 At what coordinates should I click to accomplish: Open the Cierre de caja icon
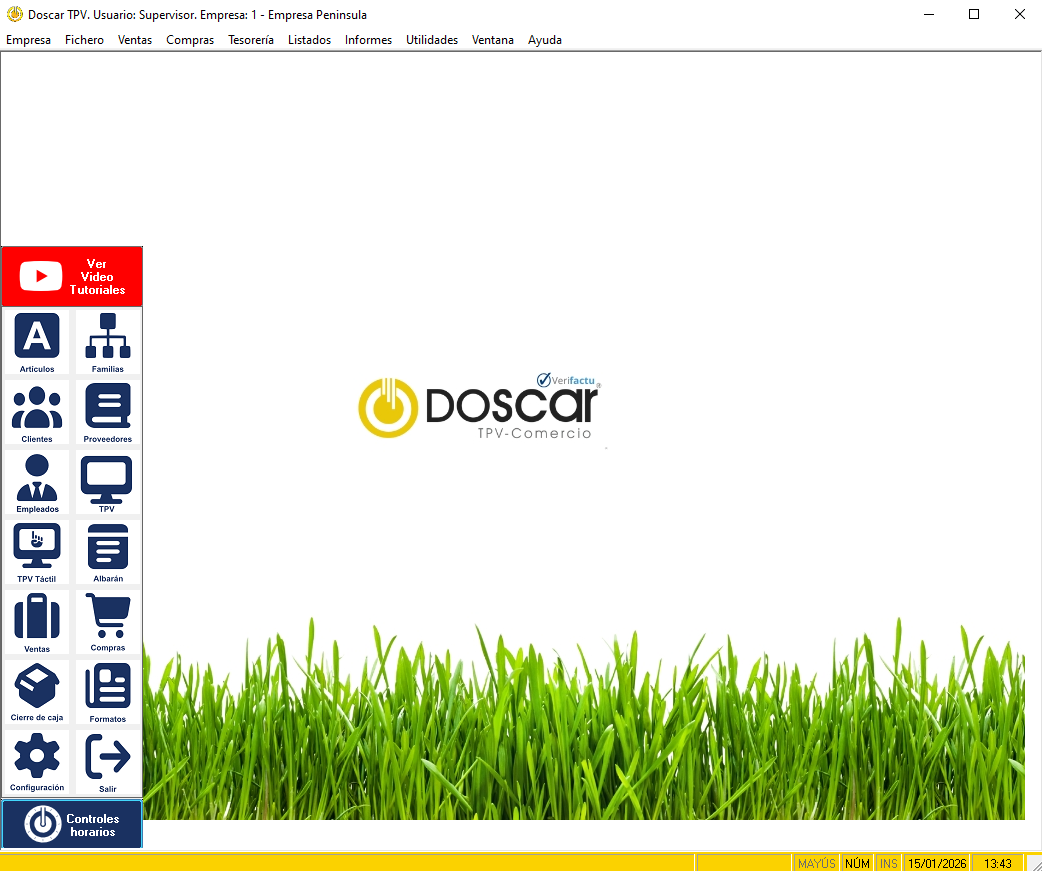tap(37, 688)
